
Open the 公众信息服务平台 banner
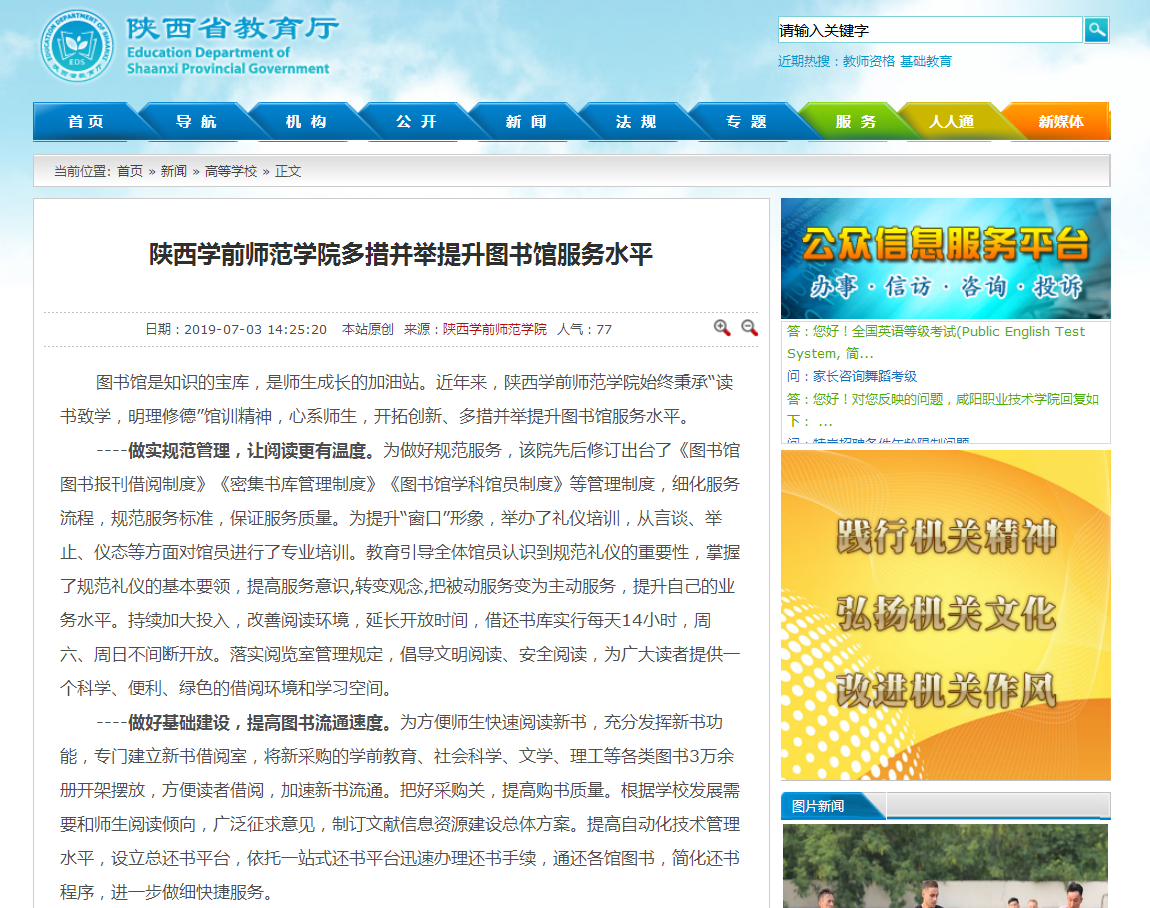(945, 258)
